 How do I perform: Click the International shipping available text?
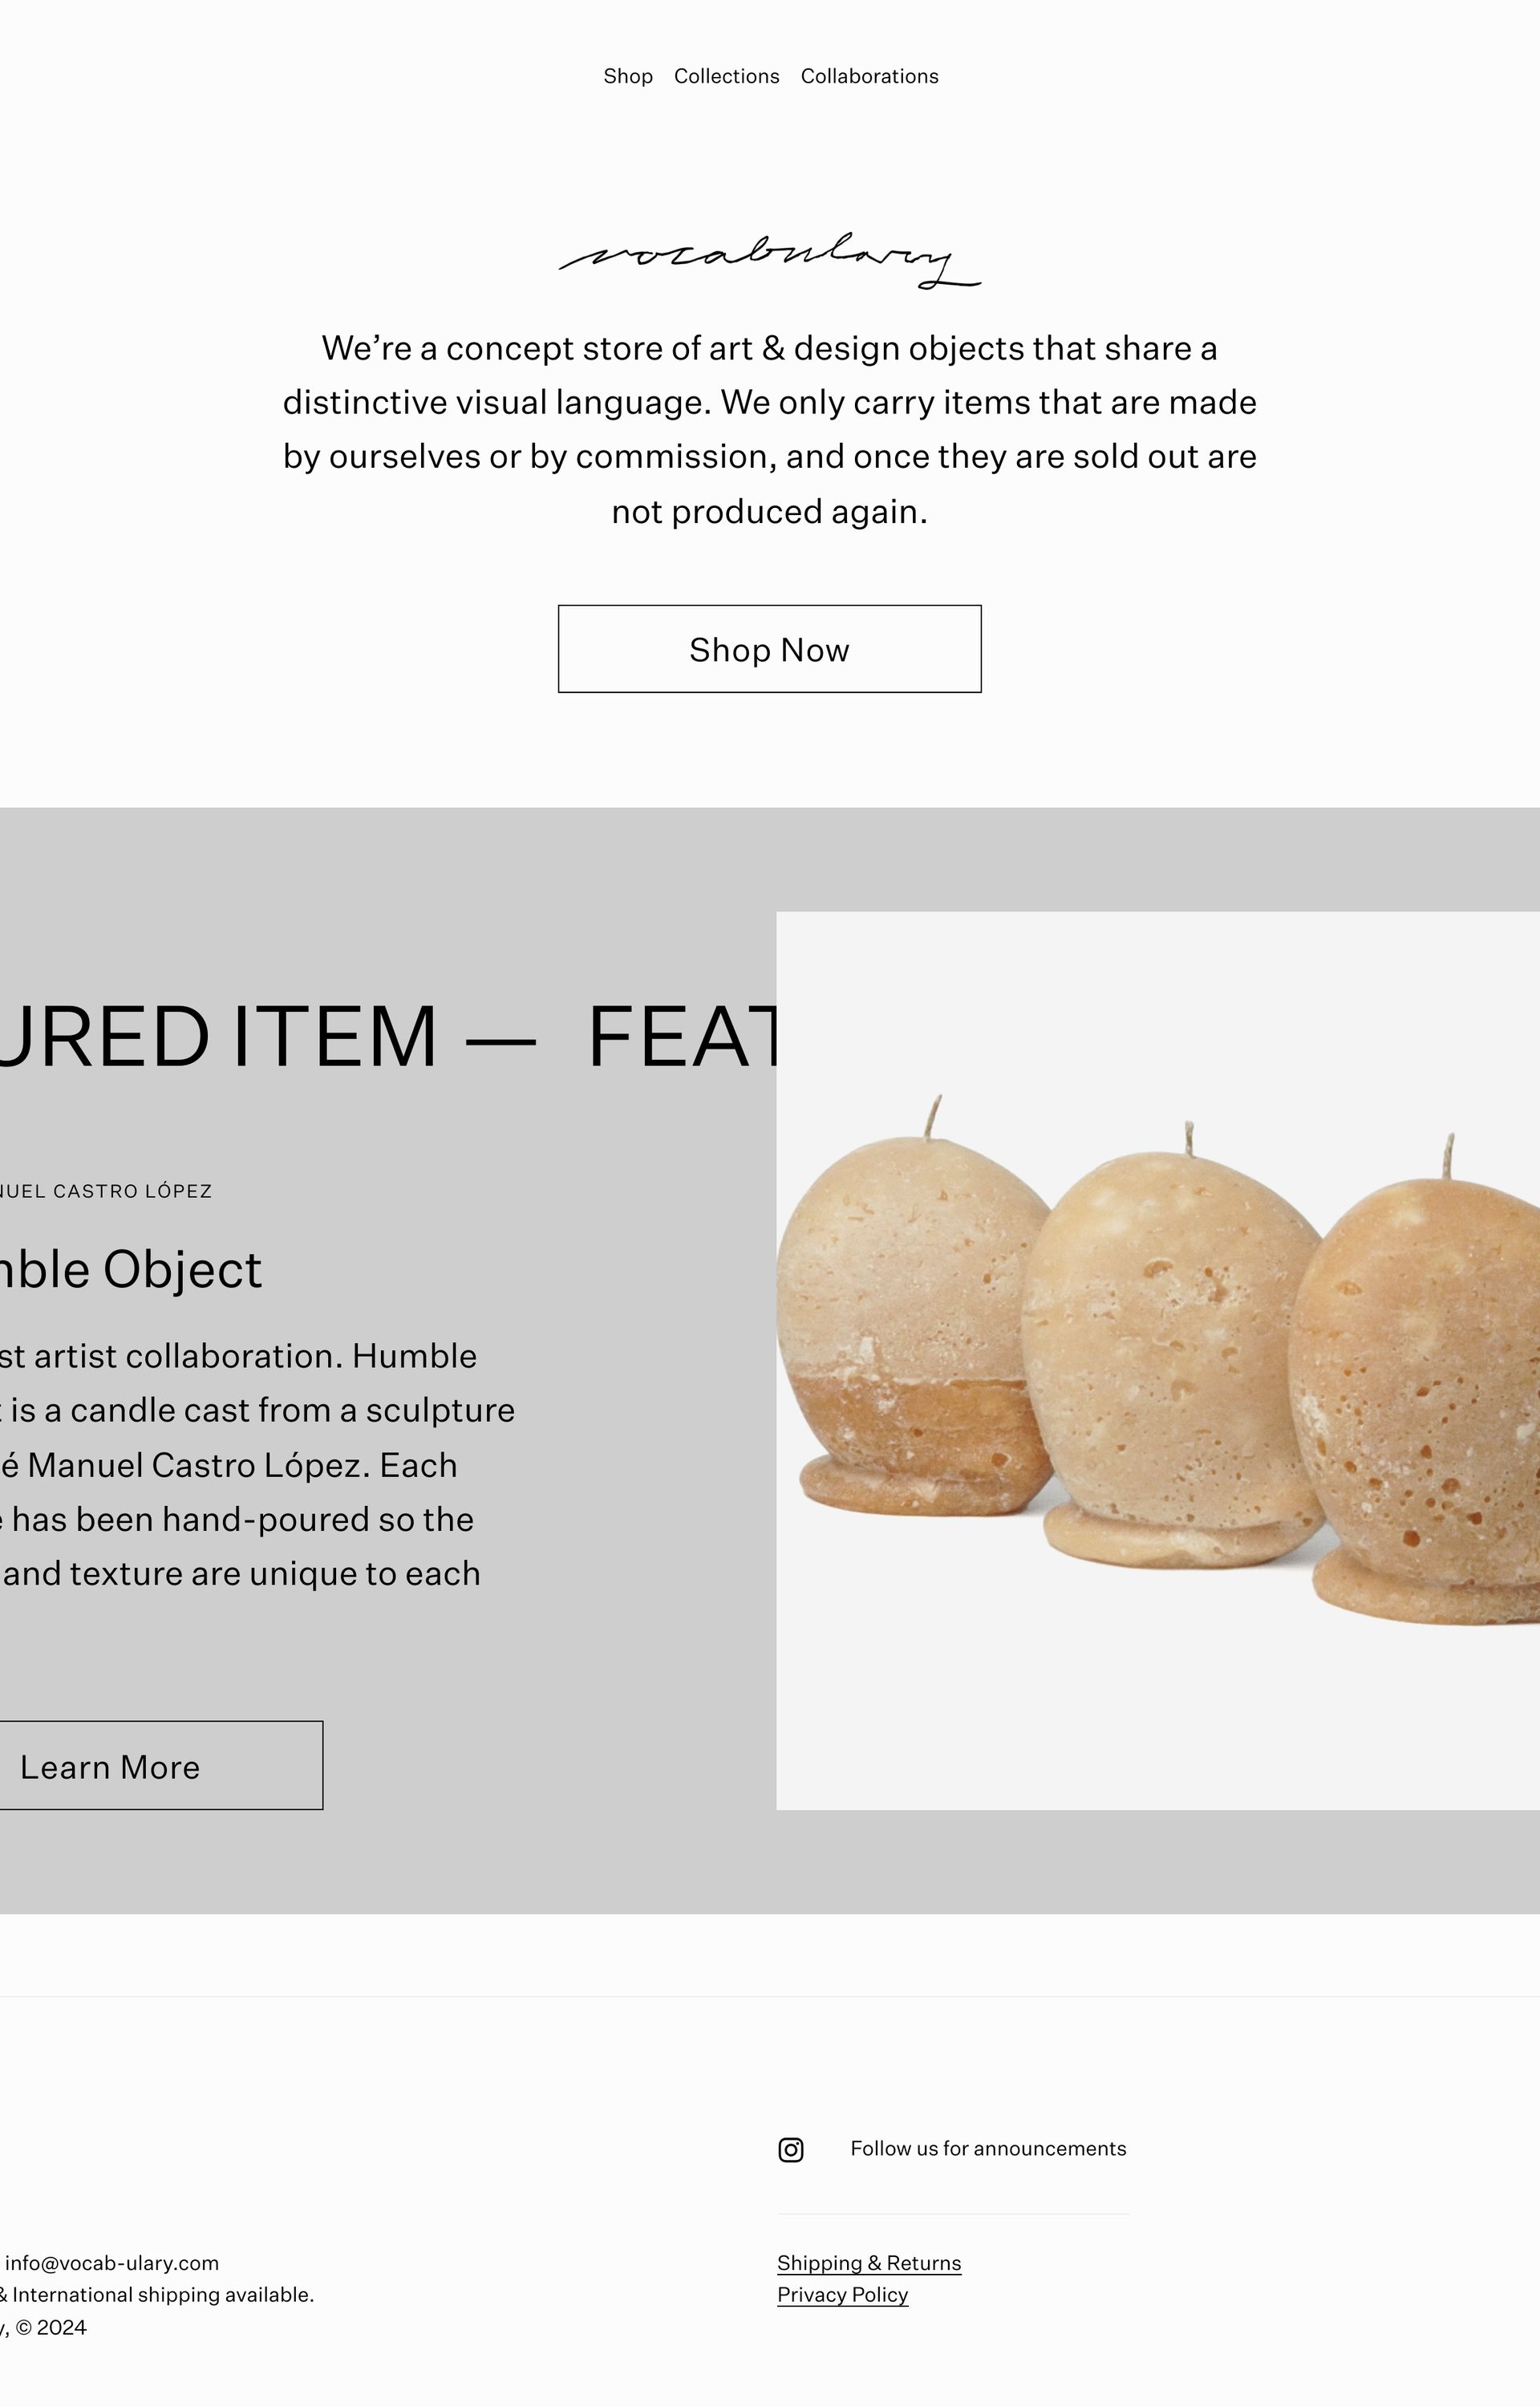pyautogui.click(x=163, y=2295)
